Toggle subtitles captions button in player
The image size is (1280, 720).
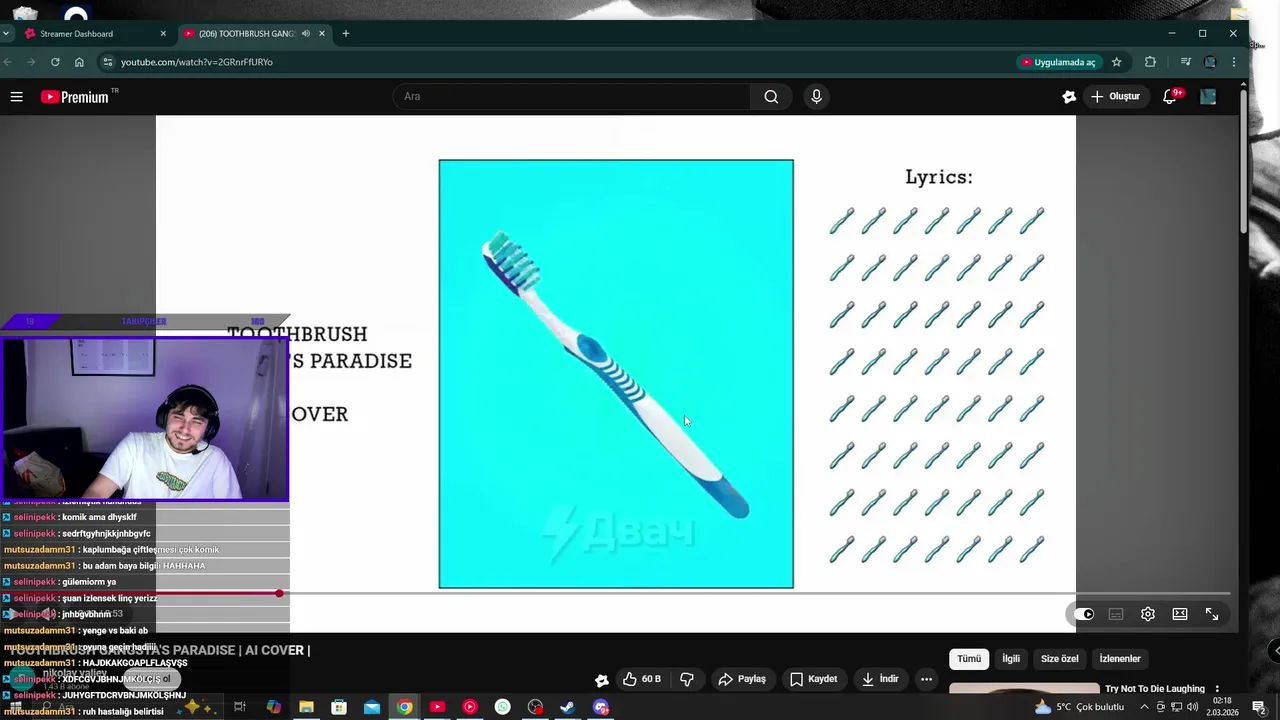coord(1116,614)
